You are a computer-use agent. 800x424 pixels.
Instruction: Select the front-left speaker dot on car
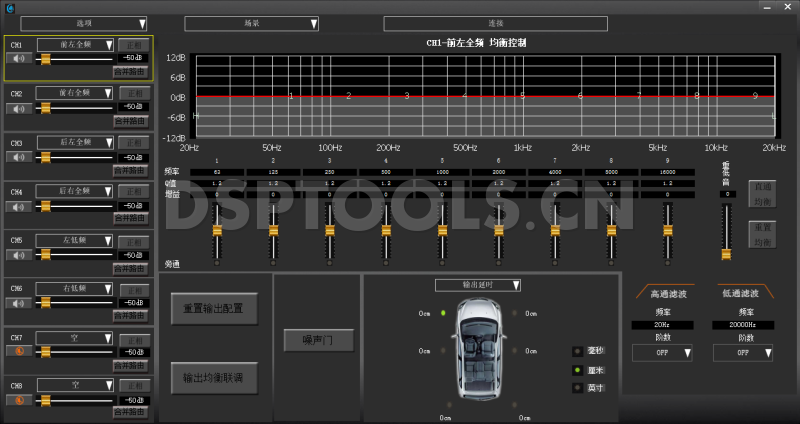click(x=442, y=313)
